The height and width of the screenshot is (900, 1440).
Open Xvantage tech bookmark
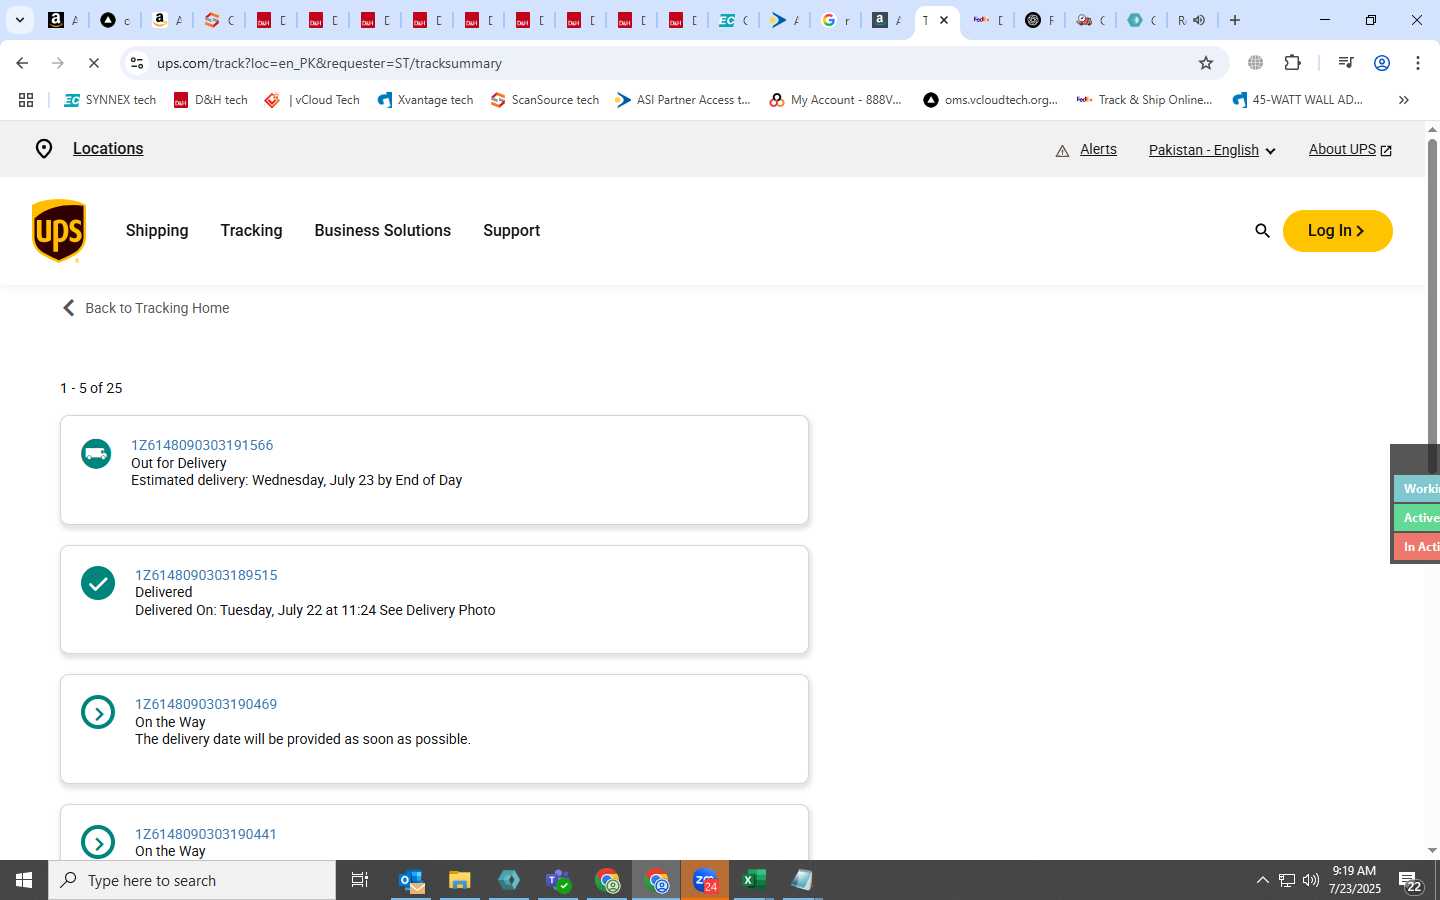[x=425, y=100]
